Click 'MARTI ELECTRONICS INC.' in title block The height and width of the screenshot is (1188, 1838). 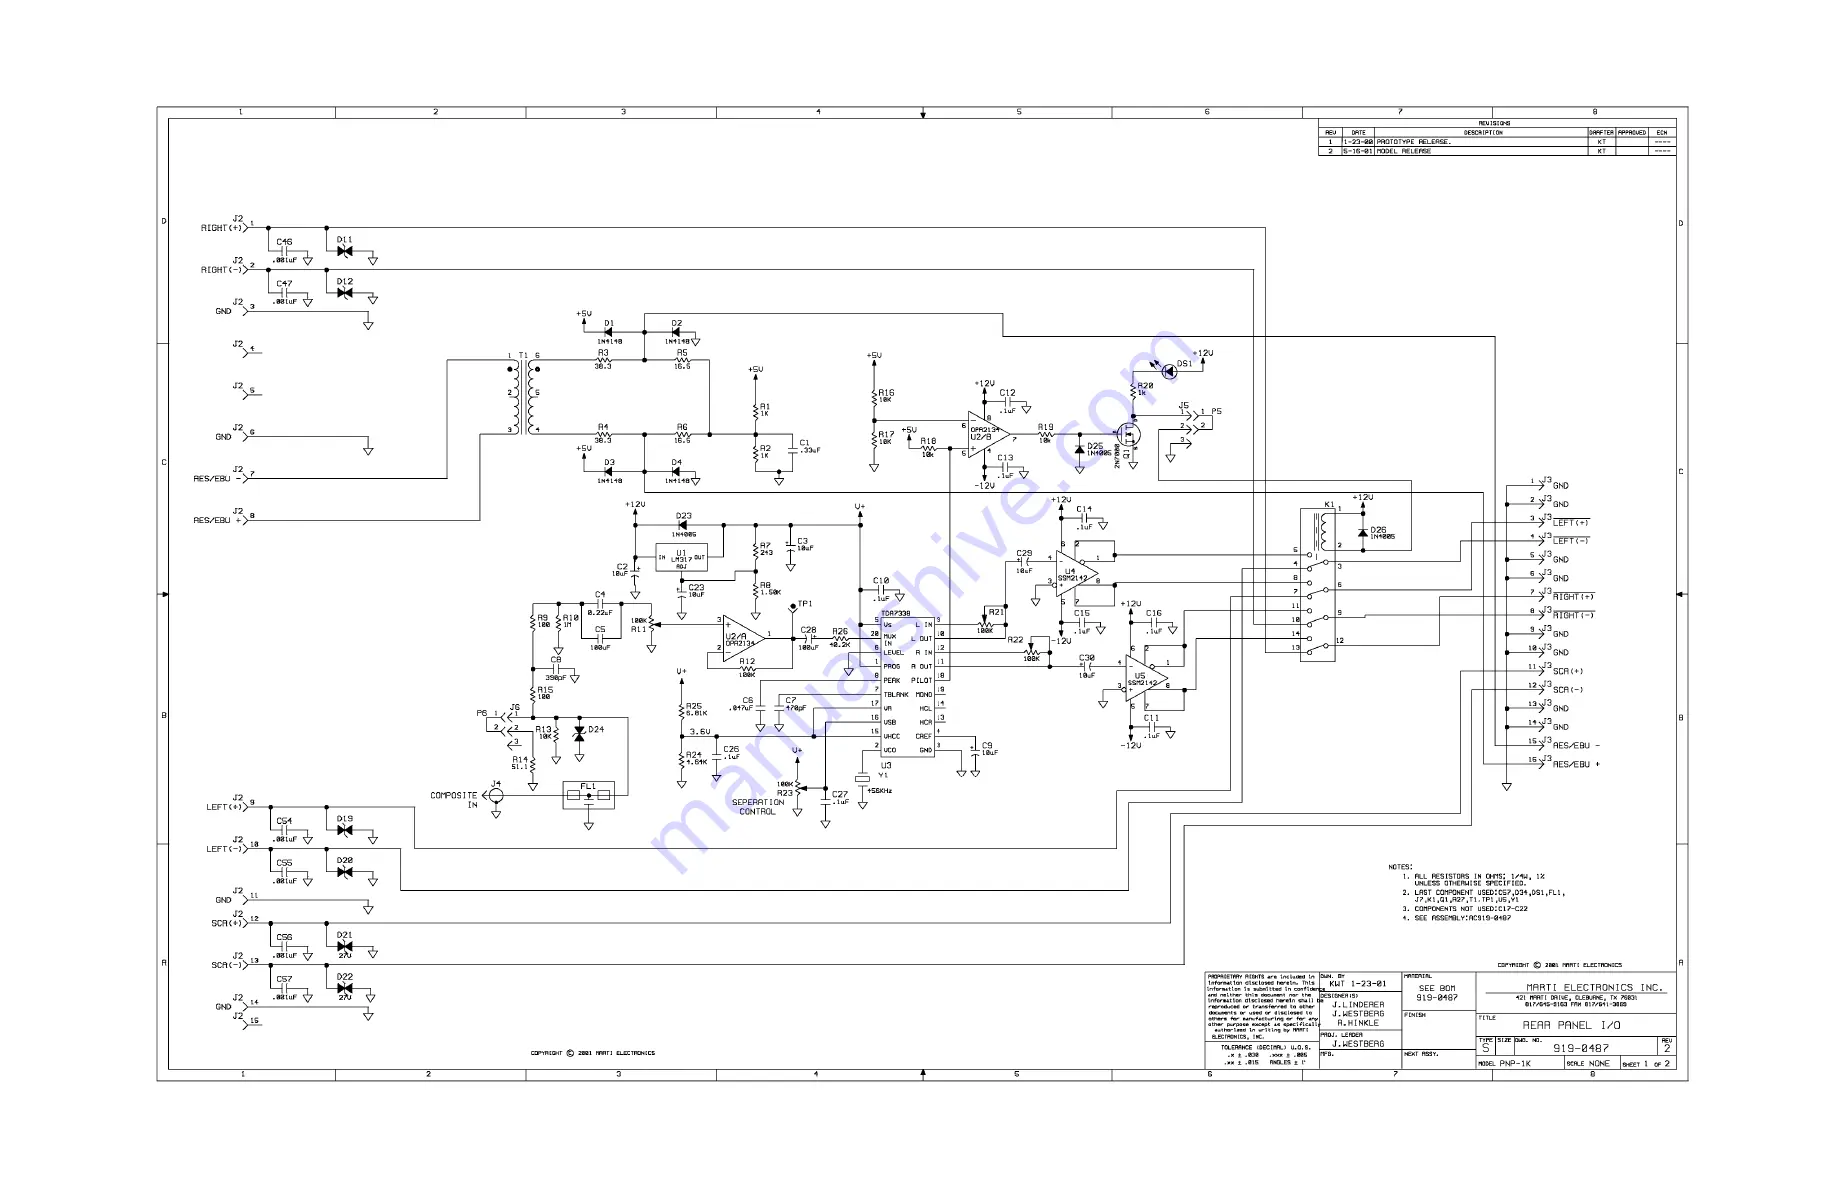point(1593,987)
